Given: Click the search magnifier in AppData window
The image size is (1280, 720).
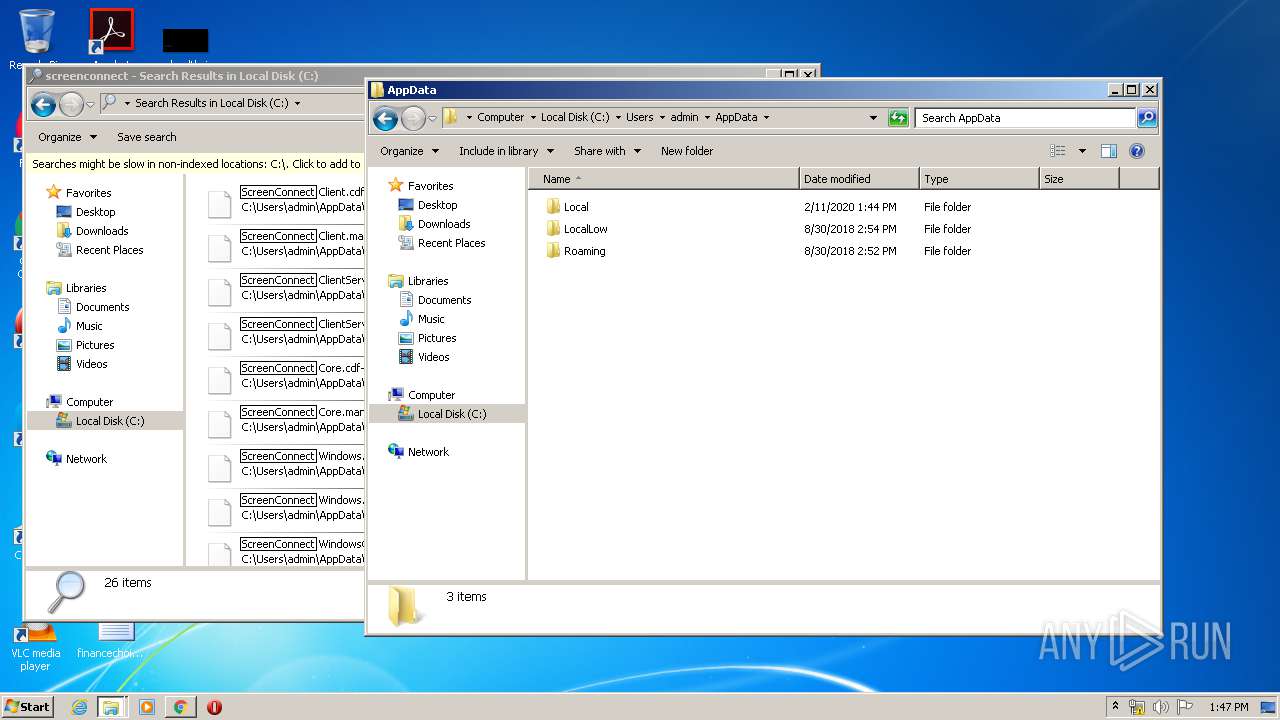Looking at the screenshot, I should [1147, 118].
